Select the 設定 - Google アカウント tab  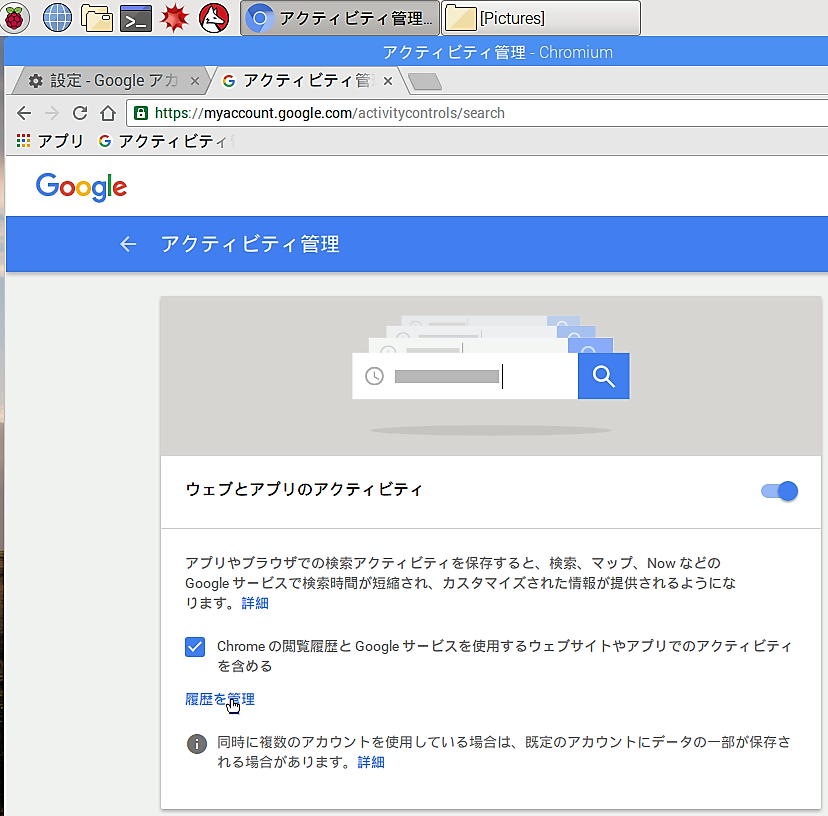click(x=113, y=81)
